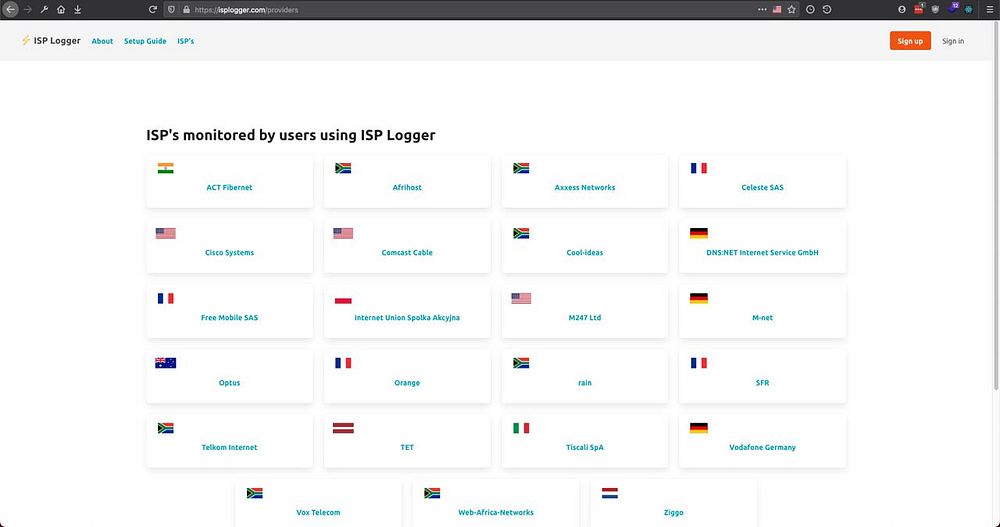The width and height of the screenshot is (1000, 527).
Task: Click the Australia flag on Optus card
Action: tap(166, 363)
